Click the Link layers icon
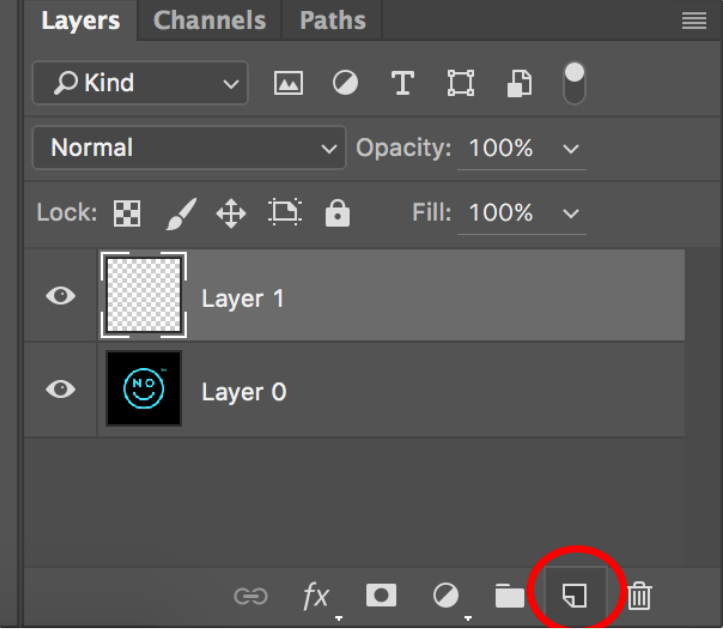Viewport: 723px width, 629px height. click(250, 596)
